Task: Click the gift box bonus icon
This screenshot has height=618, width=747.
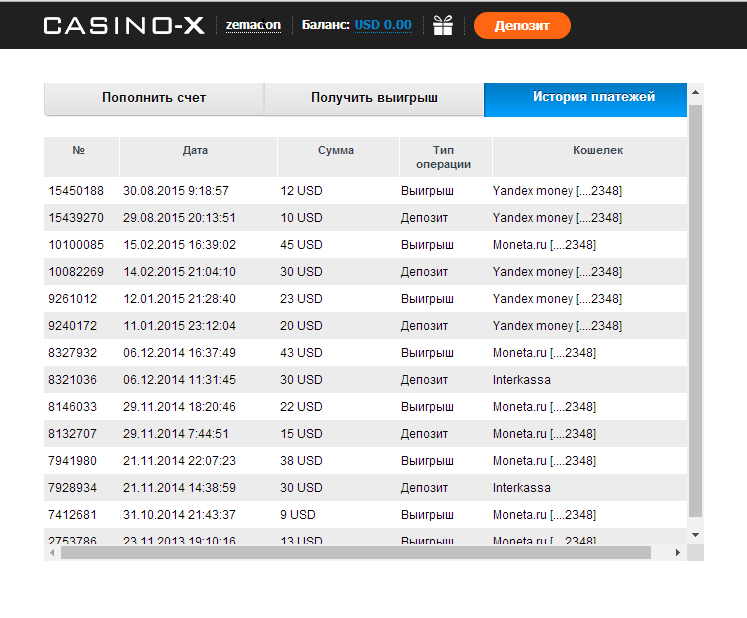Action: [443, 25]
